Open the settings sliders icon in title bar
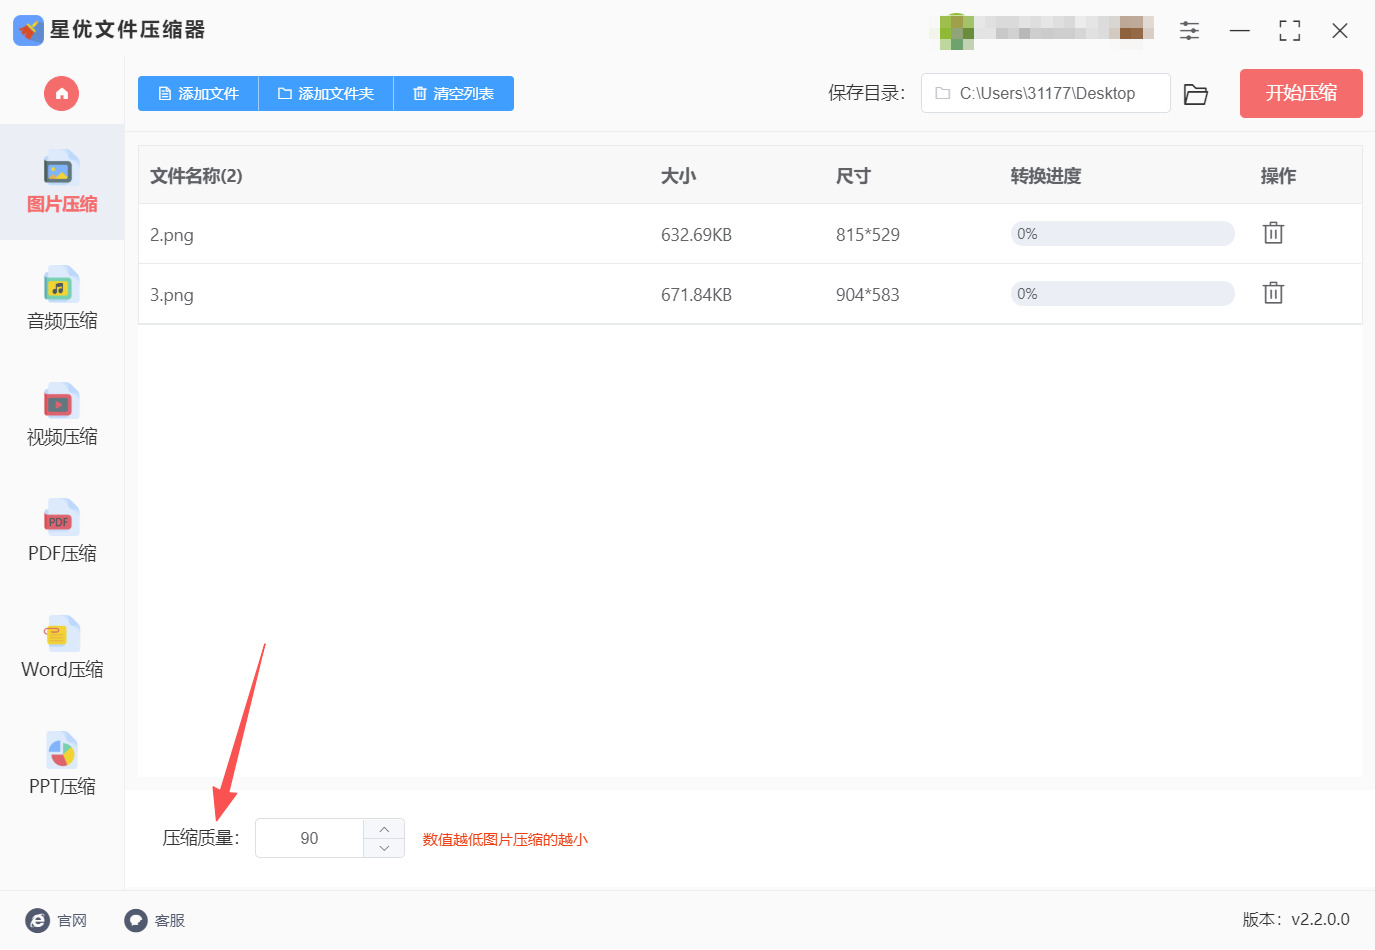The width and height of the screenshot is (1375, 950). pos(1189,30)
